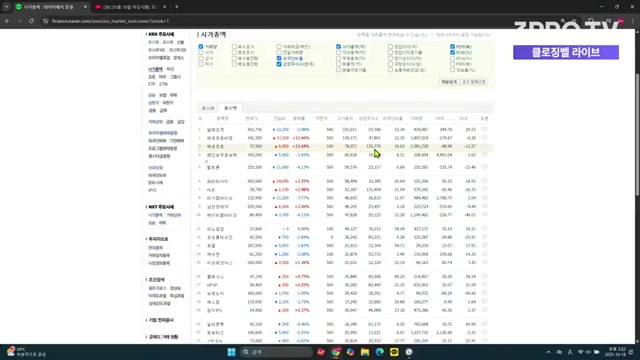Expand NXT 주요시세 sidebar section
The width and height of the screenshot is (640, 360).
click(161, 207)
